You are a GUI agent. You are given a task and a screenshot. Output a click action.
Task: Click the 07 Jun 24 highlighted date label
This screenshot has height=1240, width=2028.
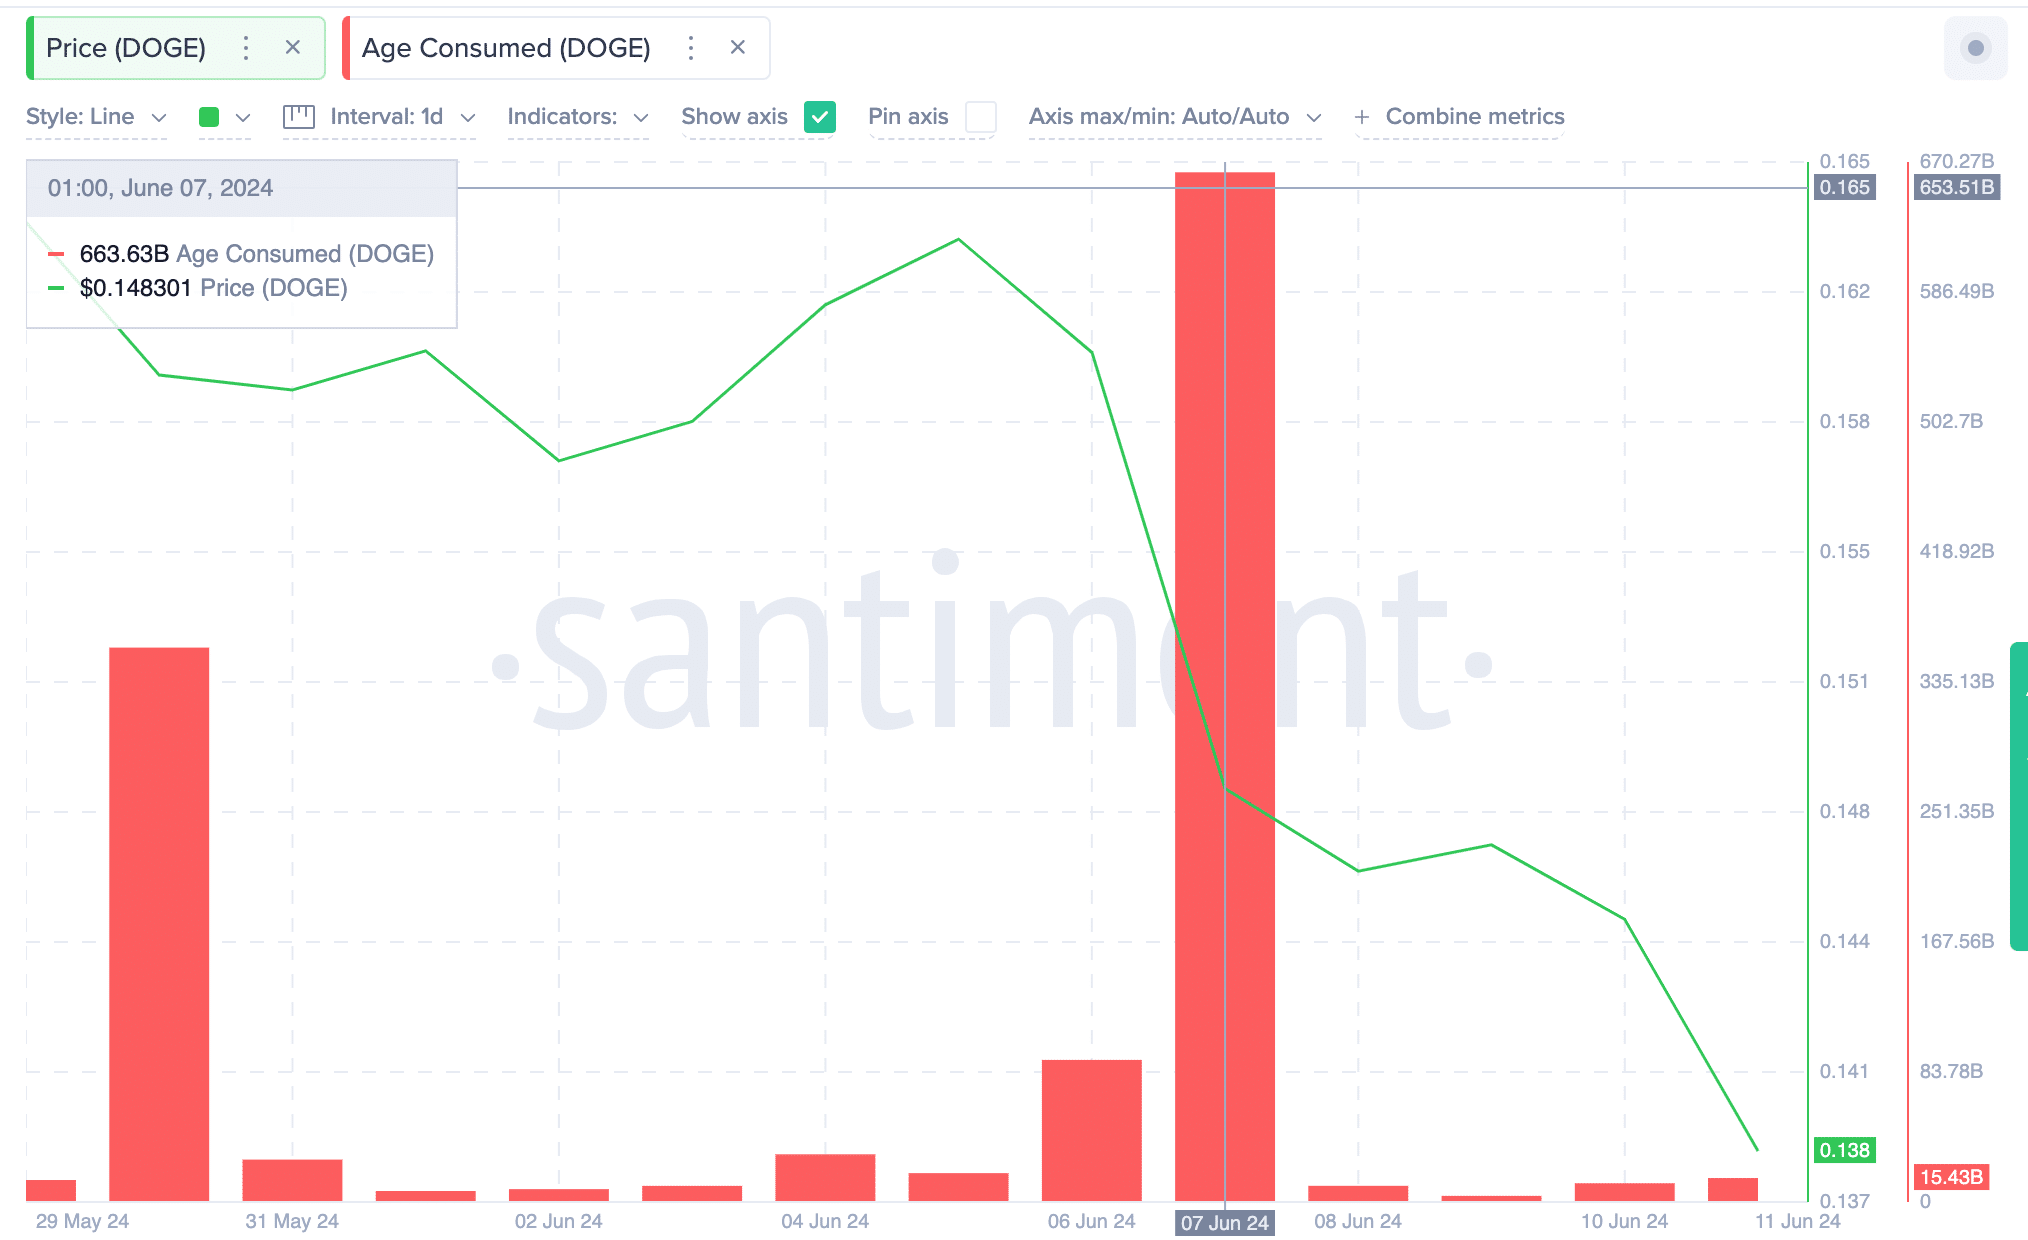1225,1223
